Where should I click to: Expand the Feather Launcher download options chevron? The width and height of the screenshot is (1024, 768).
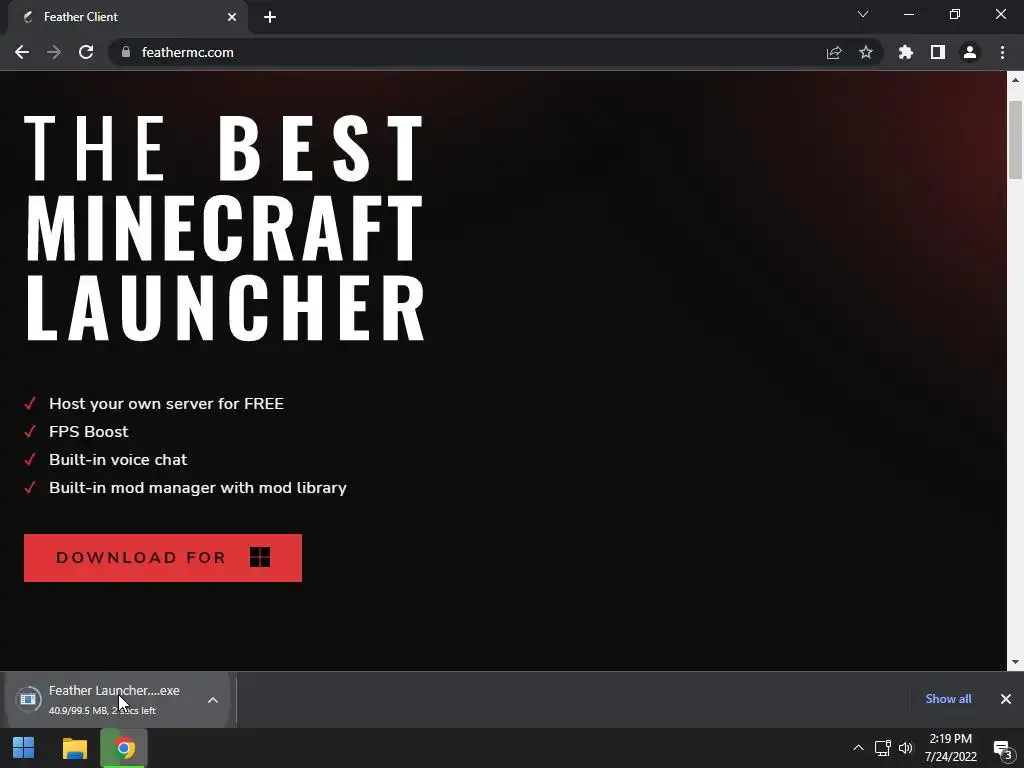click(x=213, y=700)
